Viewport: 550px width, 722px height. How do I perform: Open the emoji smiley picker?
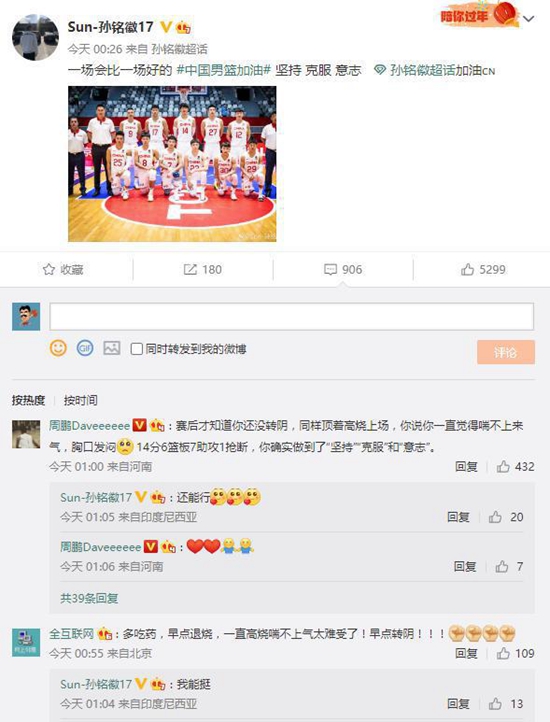(x=58, y=348)
